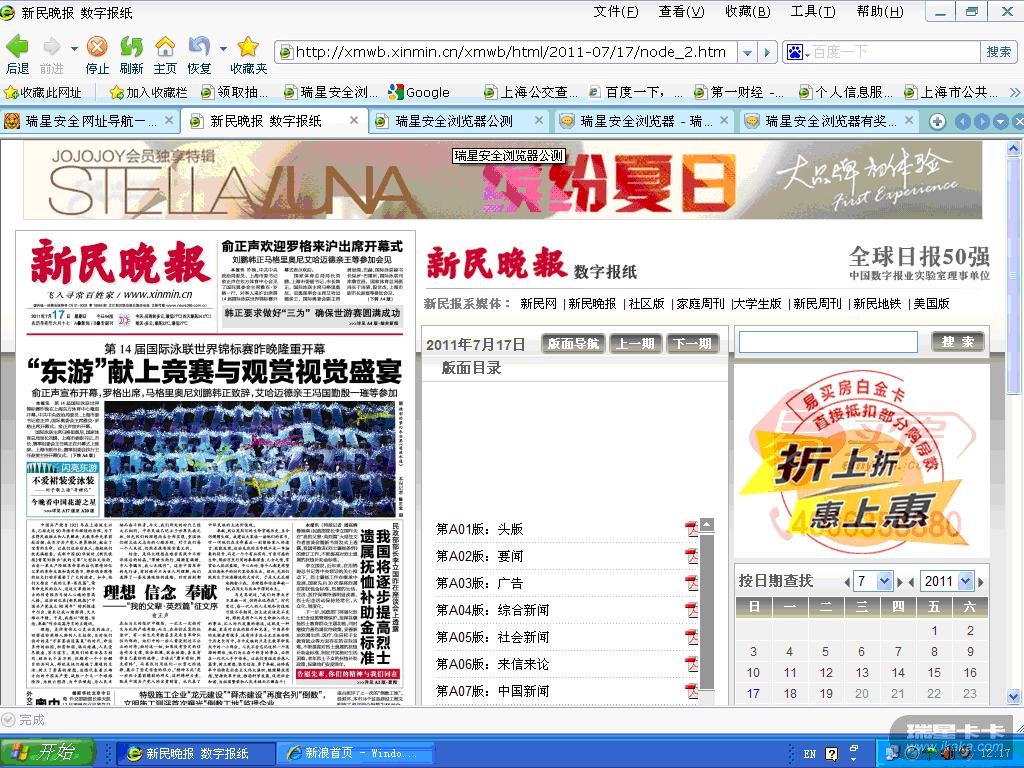Go to home page via 主页 icon
Viewport: 1024px width, 768px height.
[165, 46]
